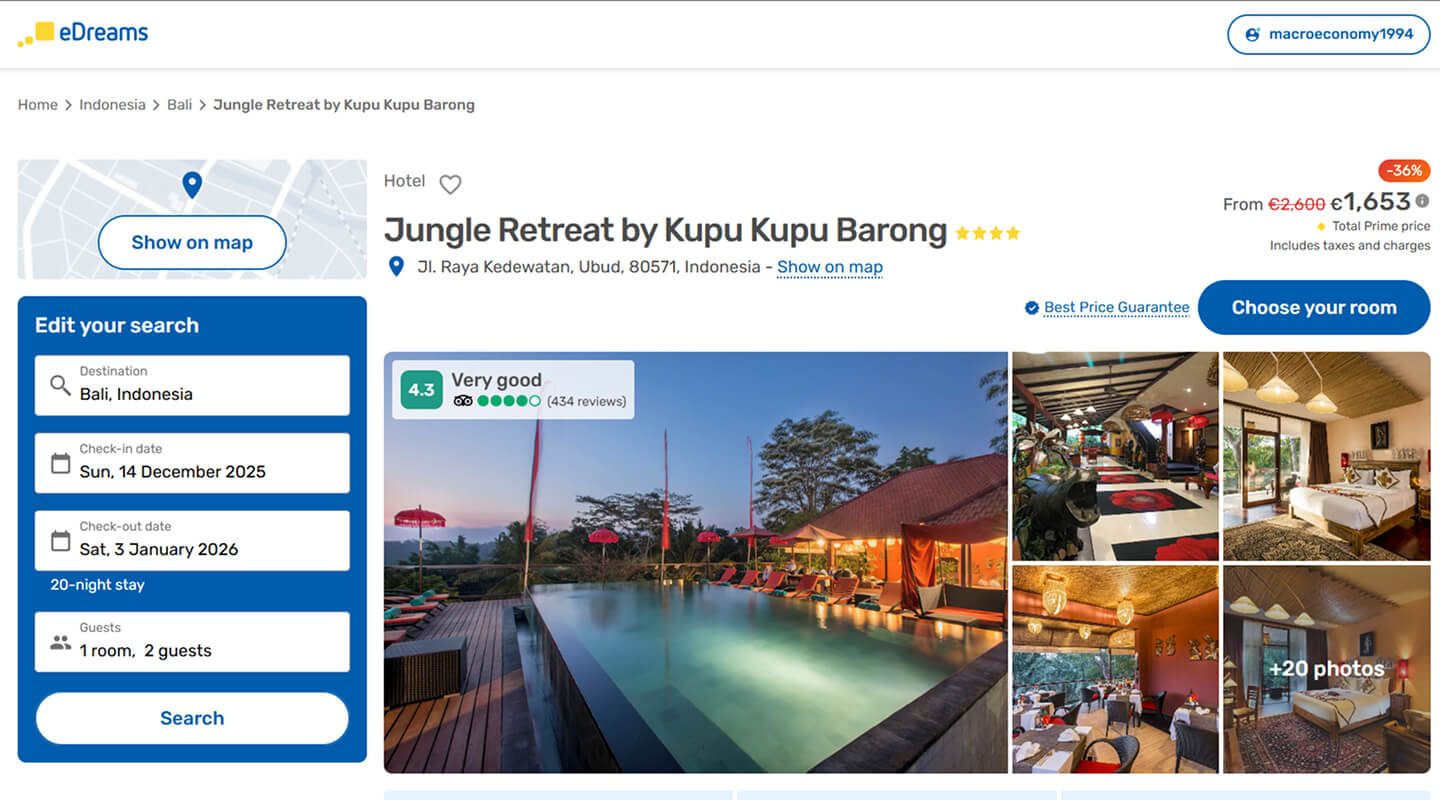Click the Very good rating label
The image size is (1440, 800).
pyautogui.click(x=496, y=380)
